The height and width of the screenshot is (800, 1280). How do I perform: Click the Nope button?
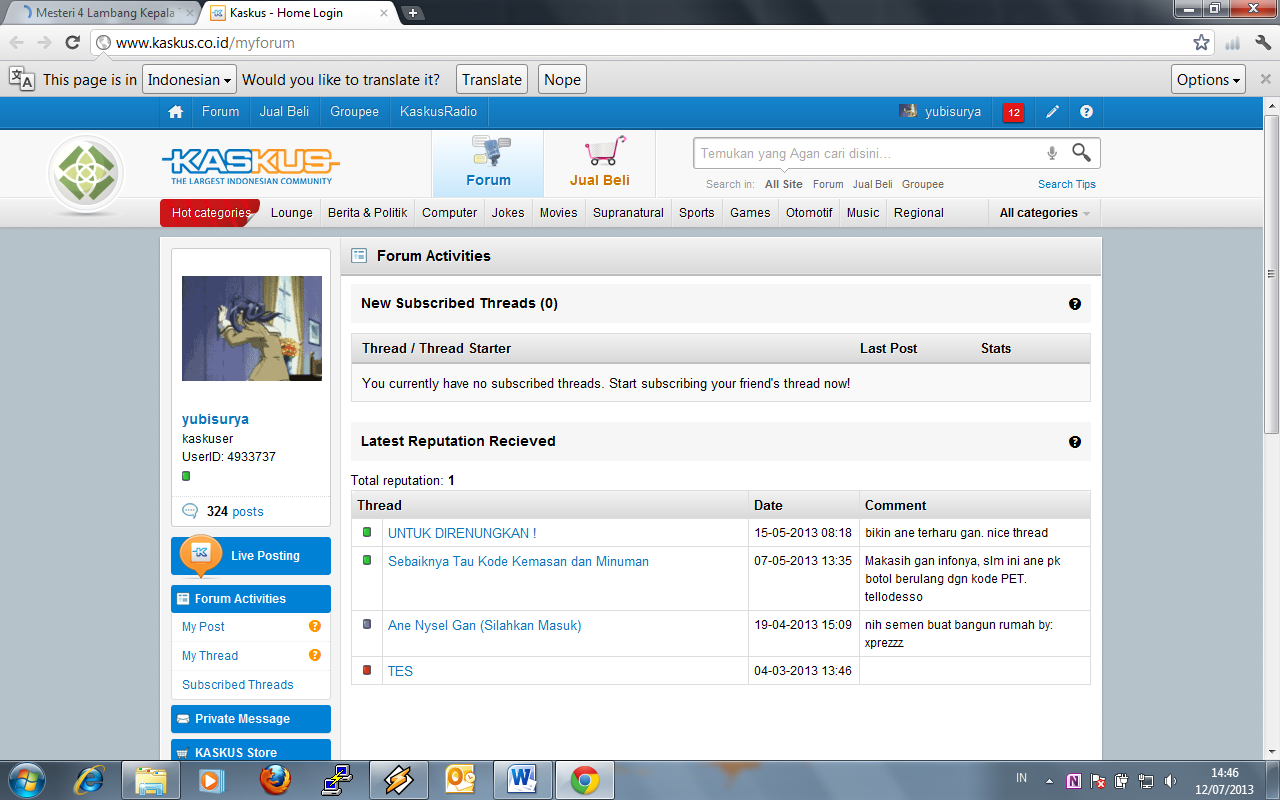(562, 79)
